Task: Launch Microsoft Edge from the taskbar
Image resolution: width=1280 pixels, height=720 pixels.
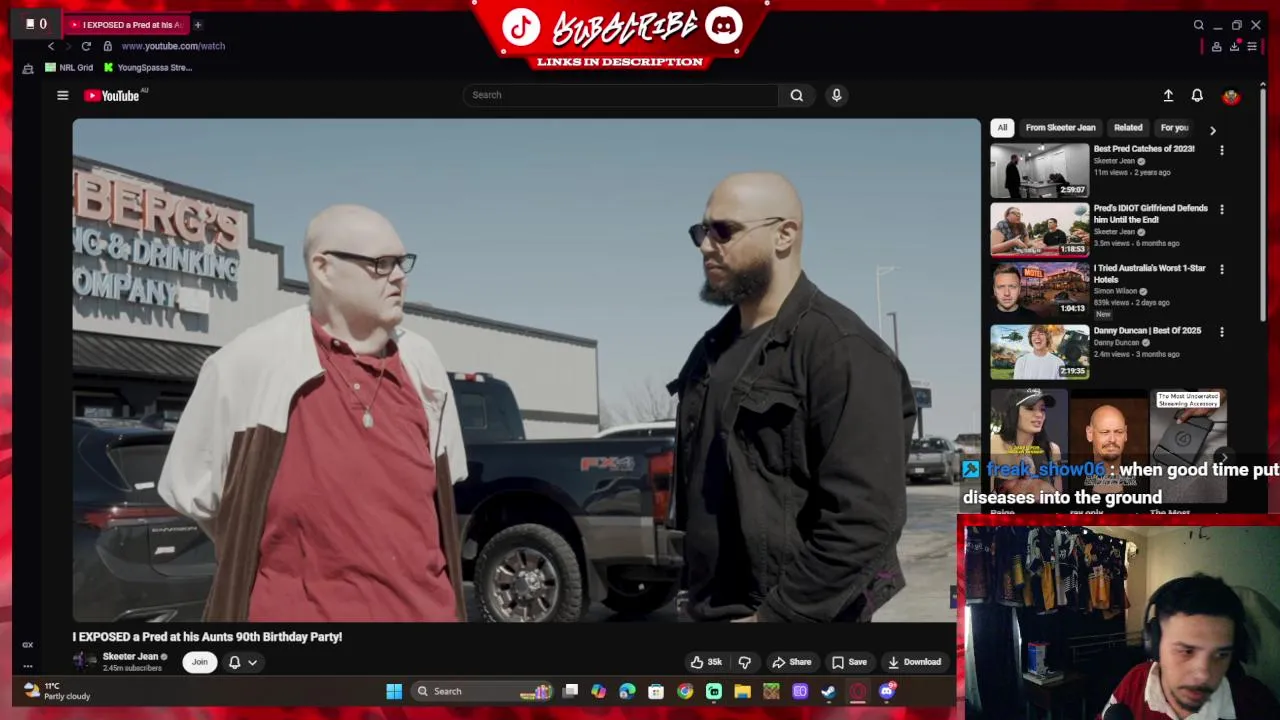Action: (627, 691)
